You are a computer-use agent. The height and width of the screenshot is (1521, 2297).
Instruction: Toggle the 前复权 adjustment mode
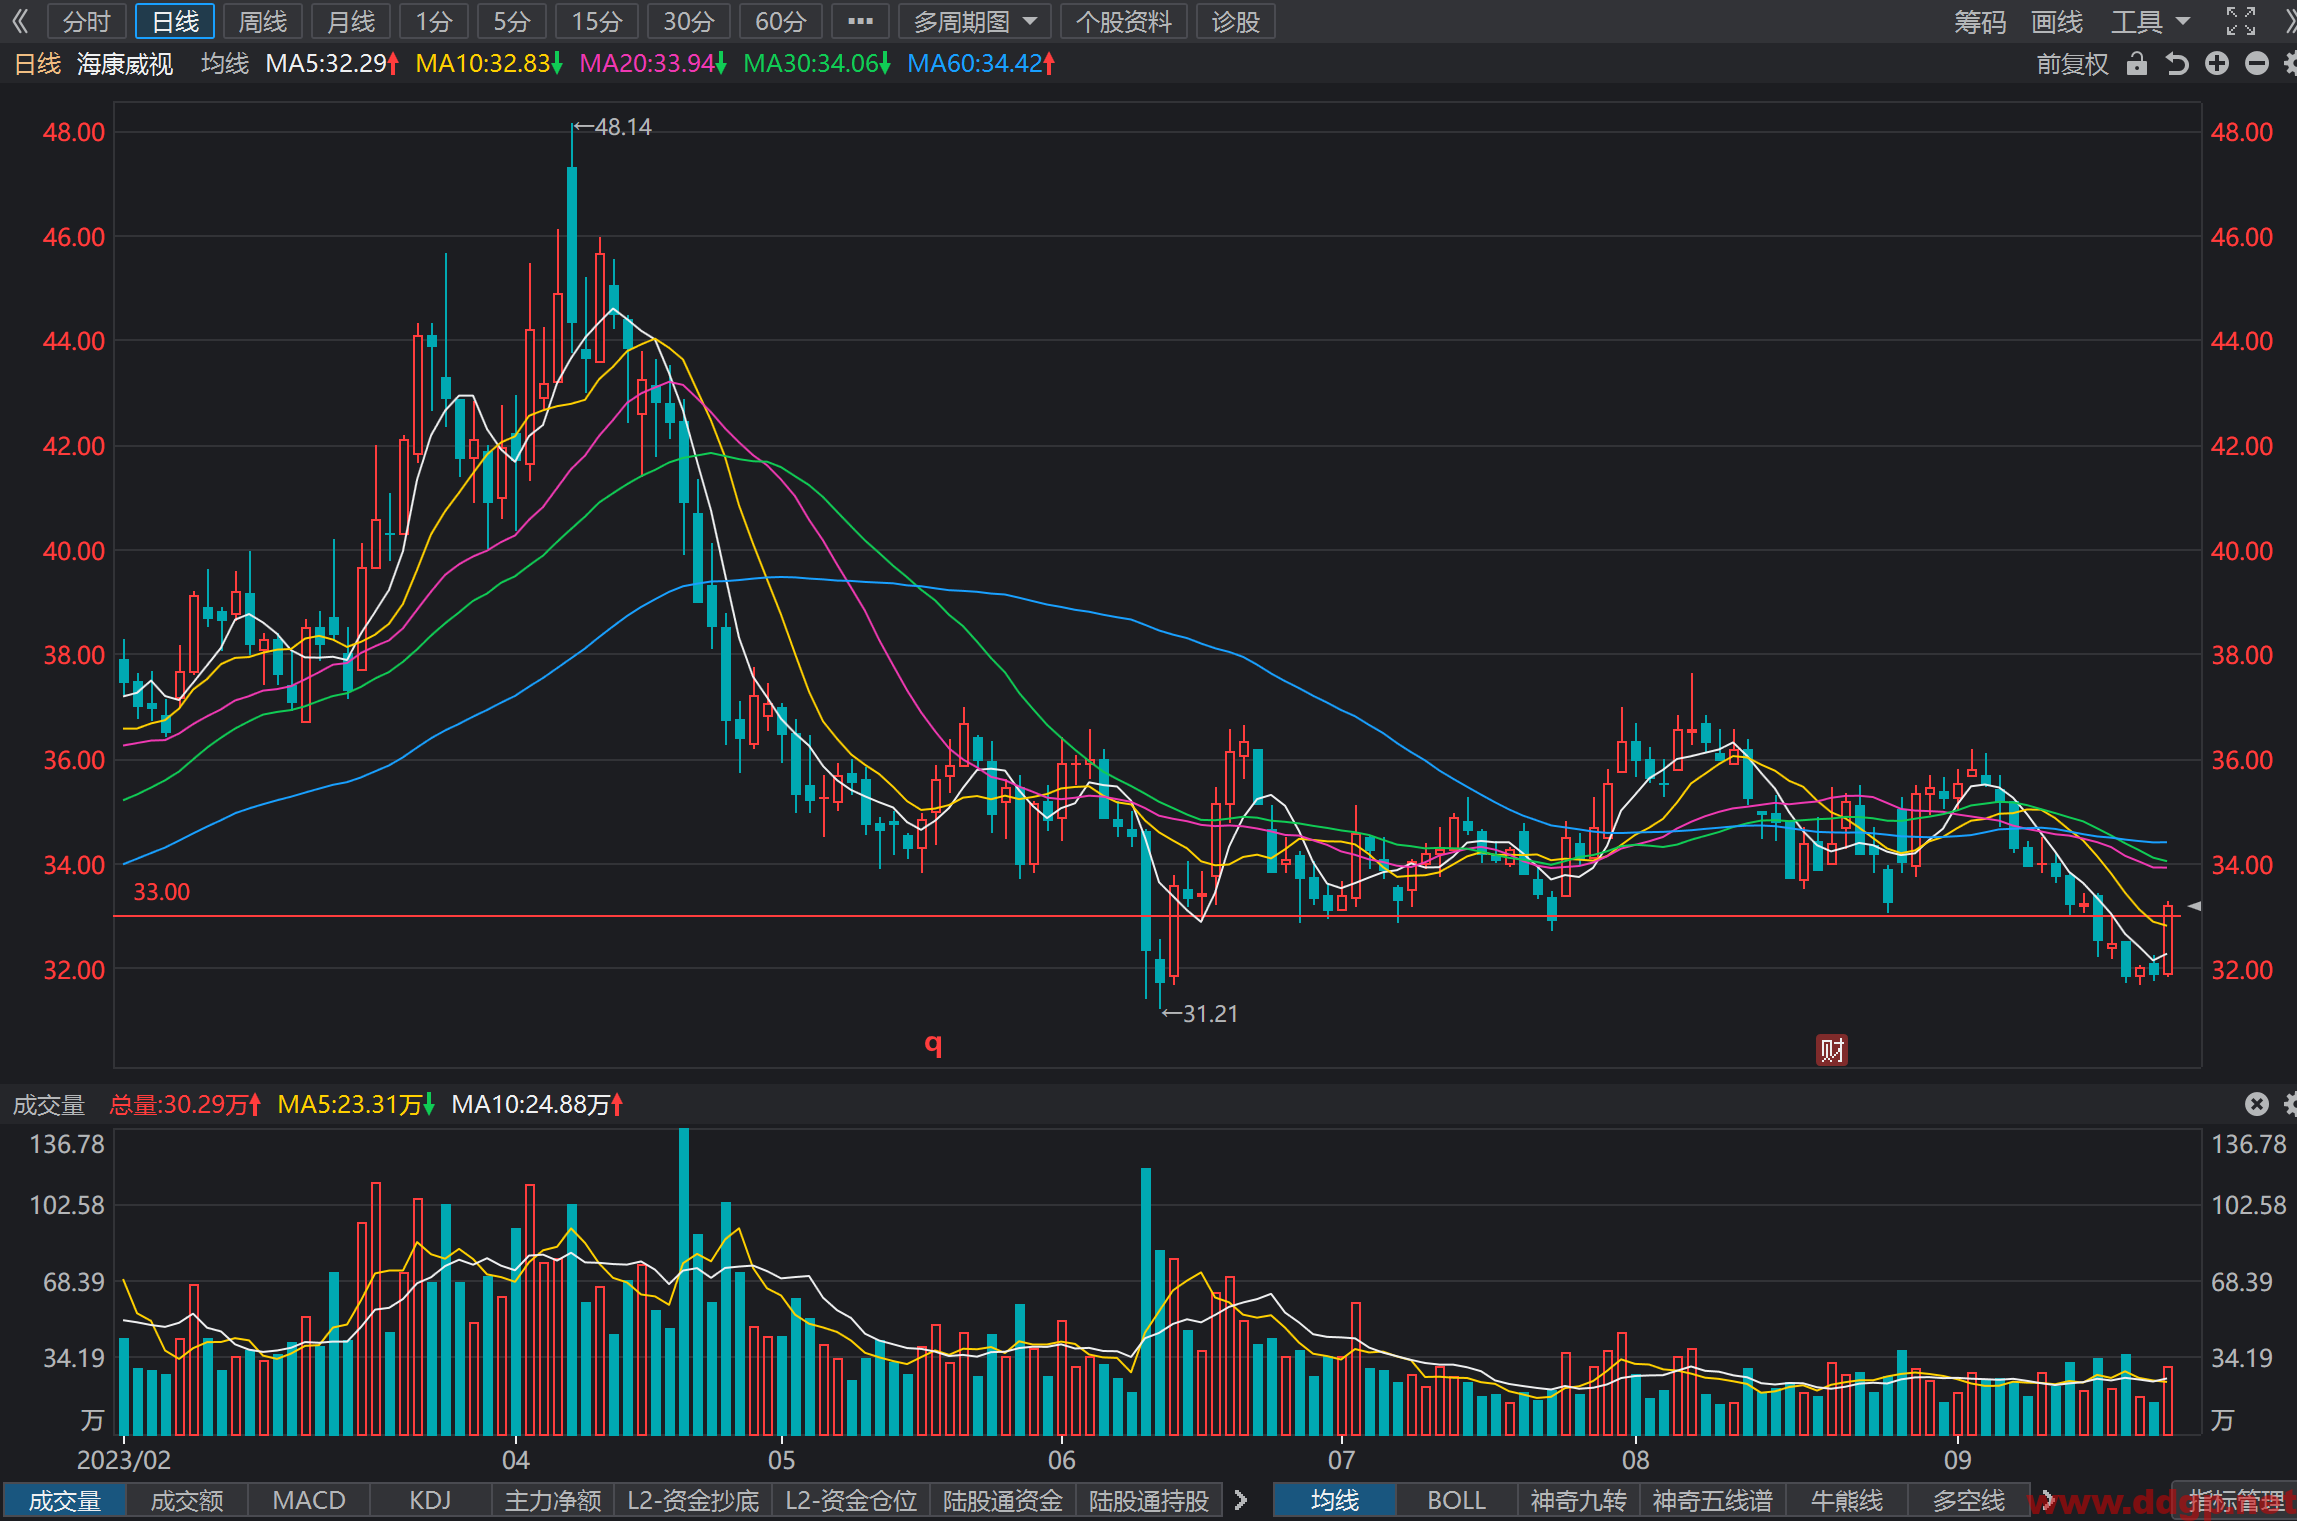pos(2072,64)
